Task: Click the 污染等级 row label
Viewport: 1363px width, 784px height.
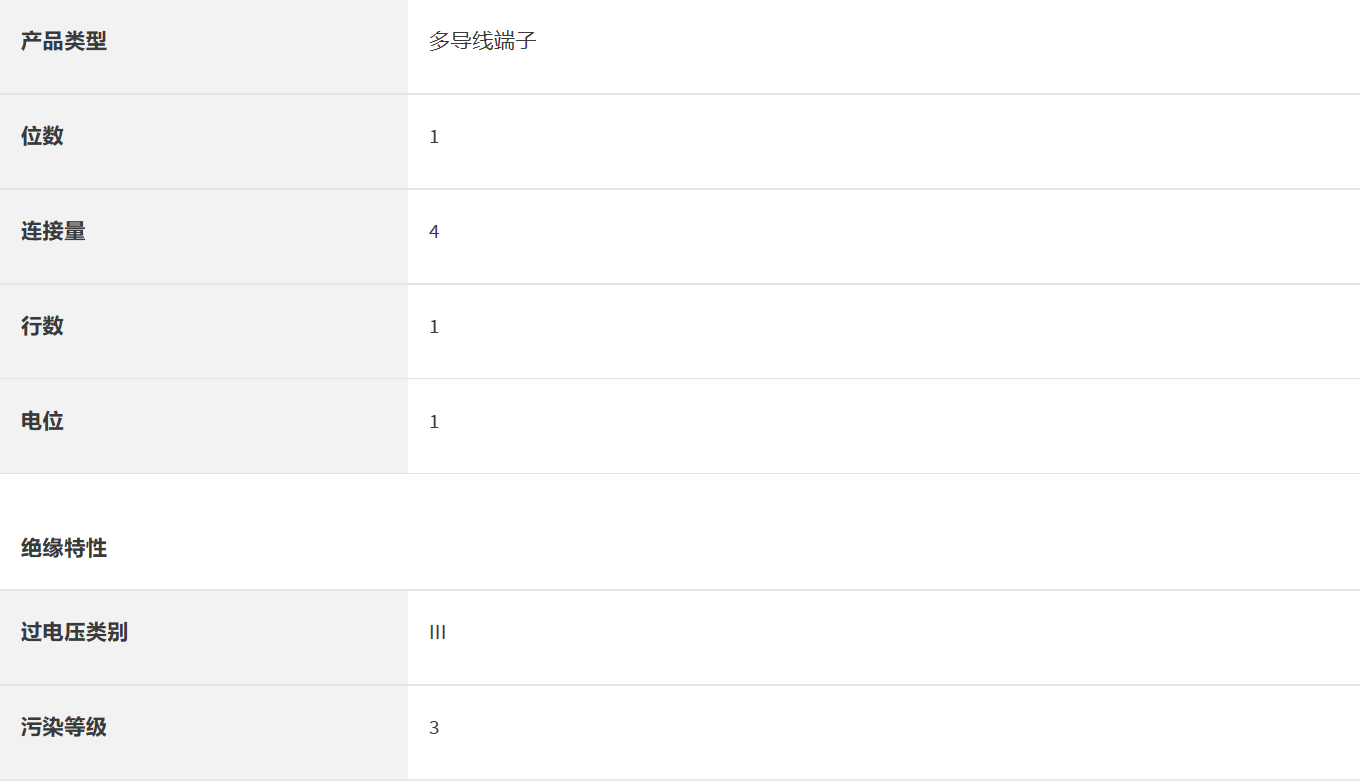Action: click(64, 727)
